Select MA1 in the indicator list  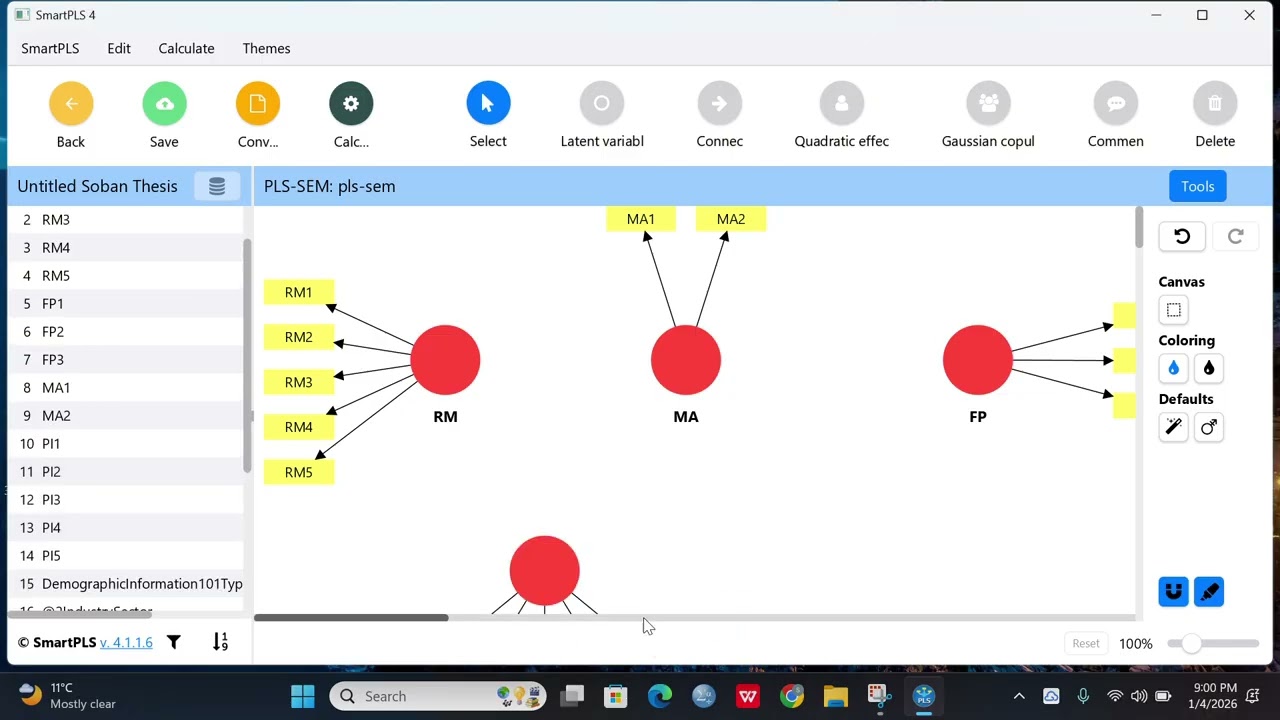coord(126,388)
